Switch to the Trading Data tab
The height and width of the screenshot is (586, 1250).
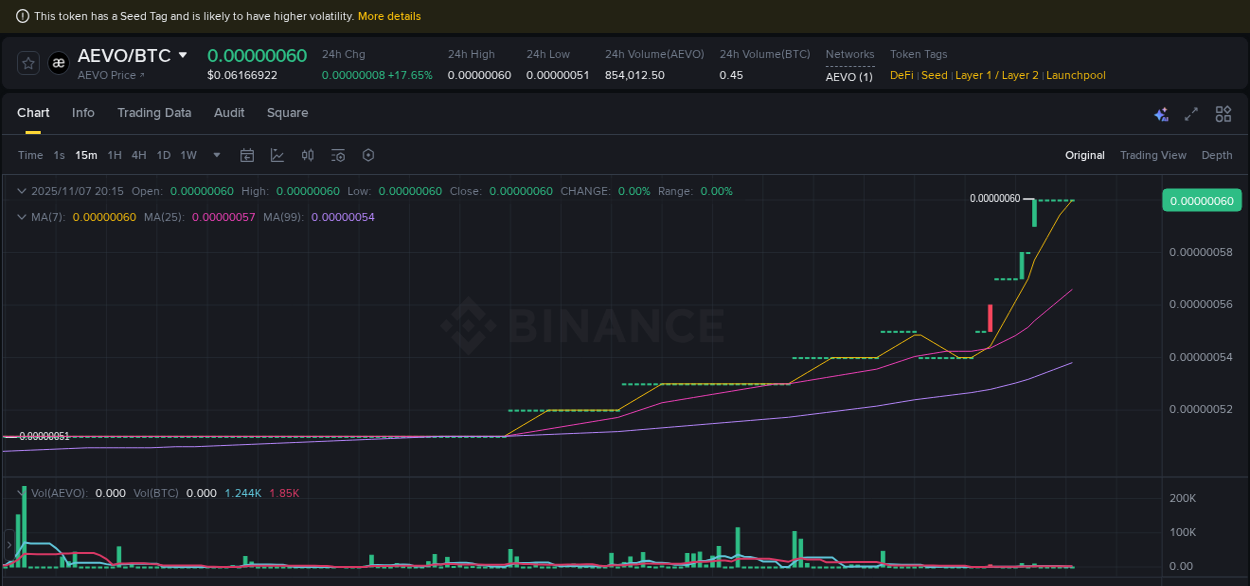tap(154, 113)
